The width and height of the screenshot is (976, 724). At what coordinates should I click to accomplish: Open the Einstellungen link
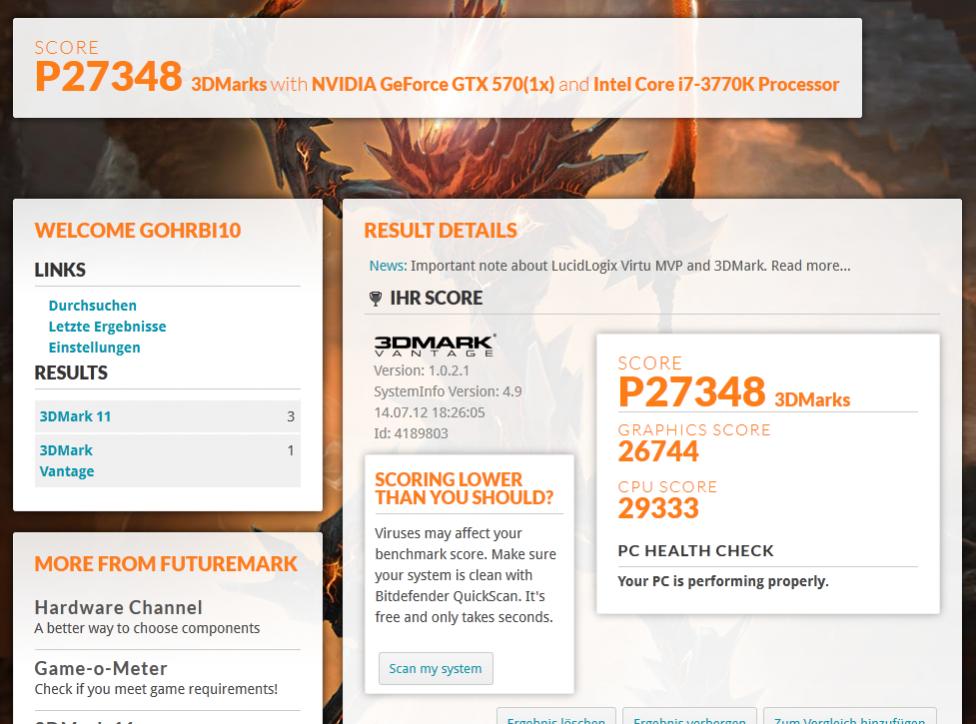tap(94, 347)
